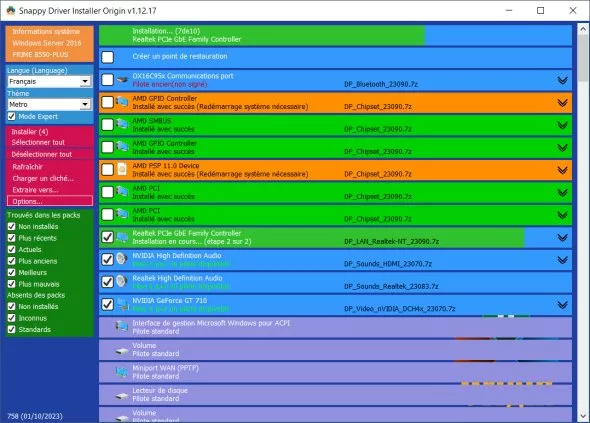This screenshot has height=423, width=590.
Task: Uncheck the NVIDIA High Definition Audio checkbox
Action: tap(108, 259)
